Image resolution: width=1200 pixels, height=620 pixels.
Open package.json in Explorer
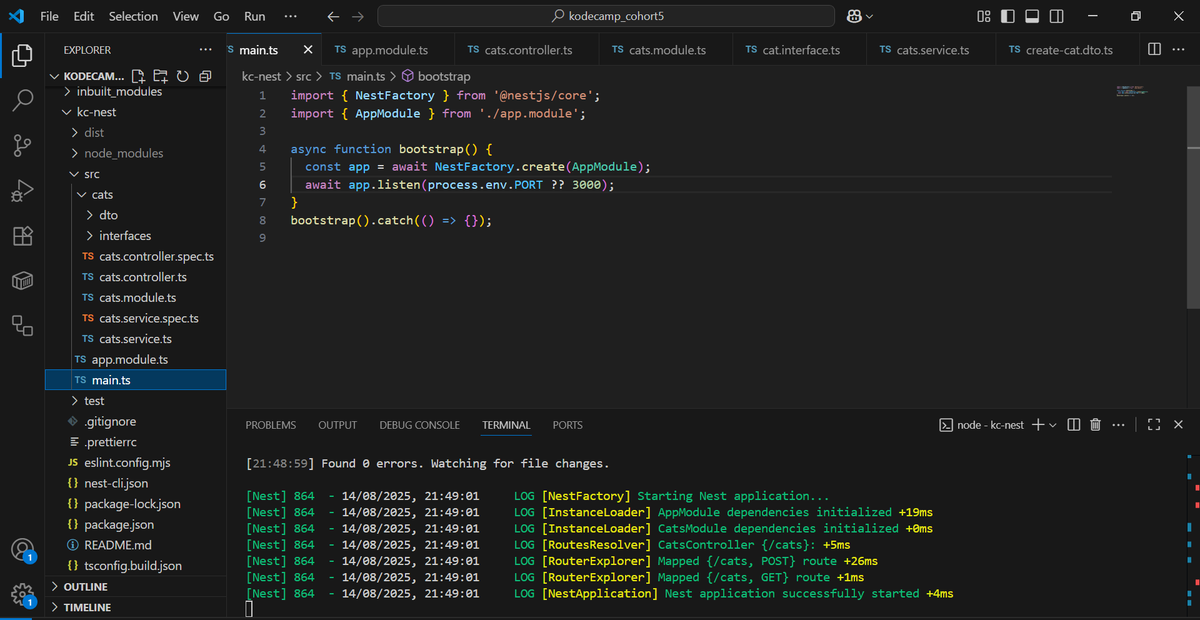(x=136, y=524)
